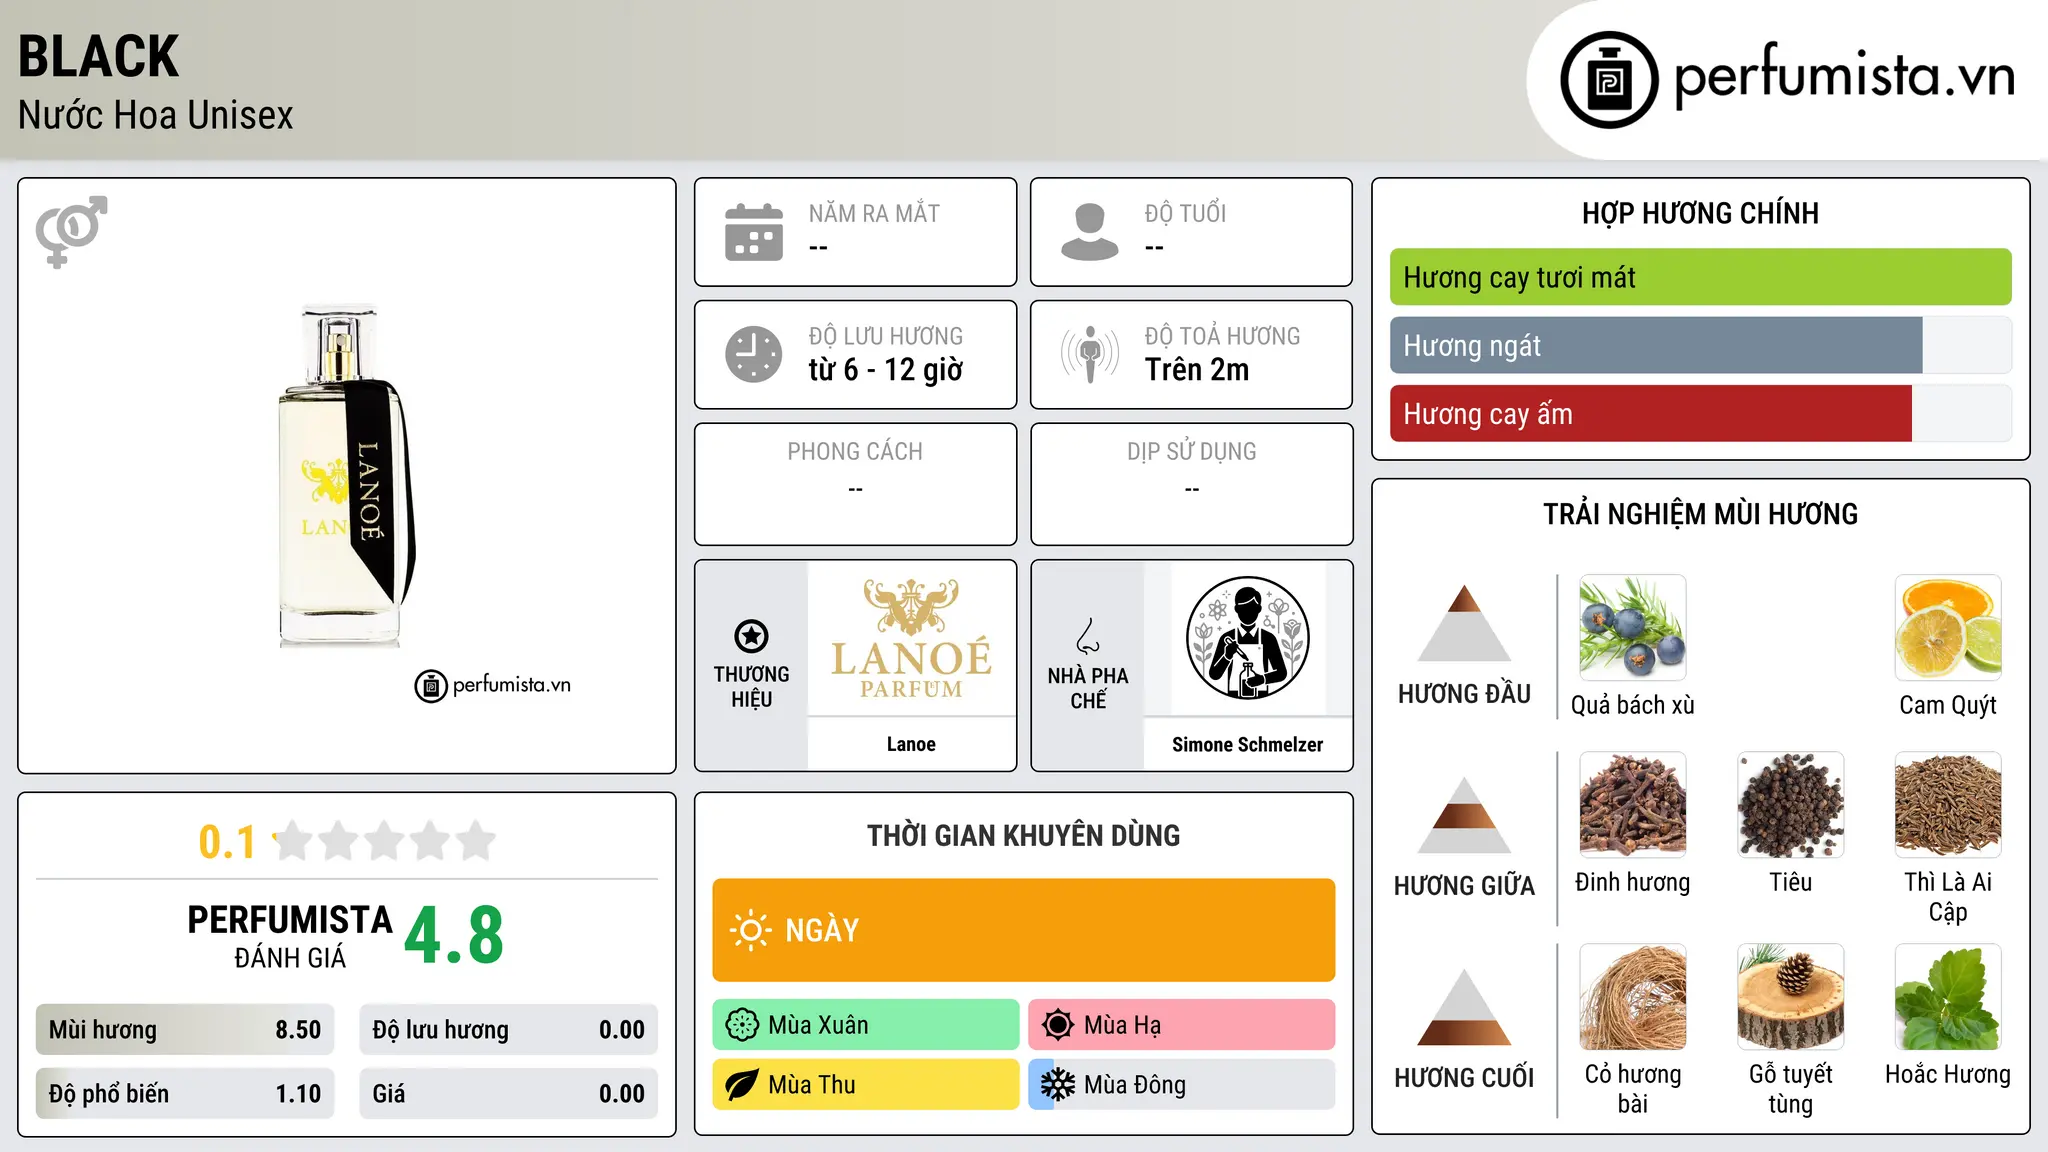This screenshot has width=2048, height=1152.
Task: Click the perfumista.vn site name in the header
Action: [x=1844, y=78]
